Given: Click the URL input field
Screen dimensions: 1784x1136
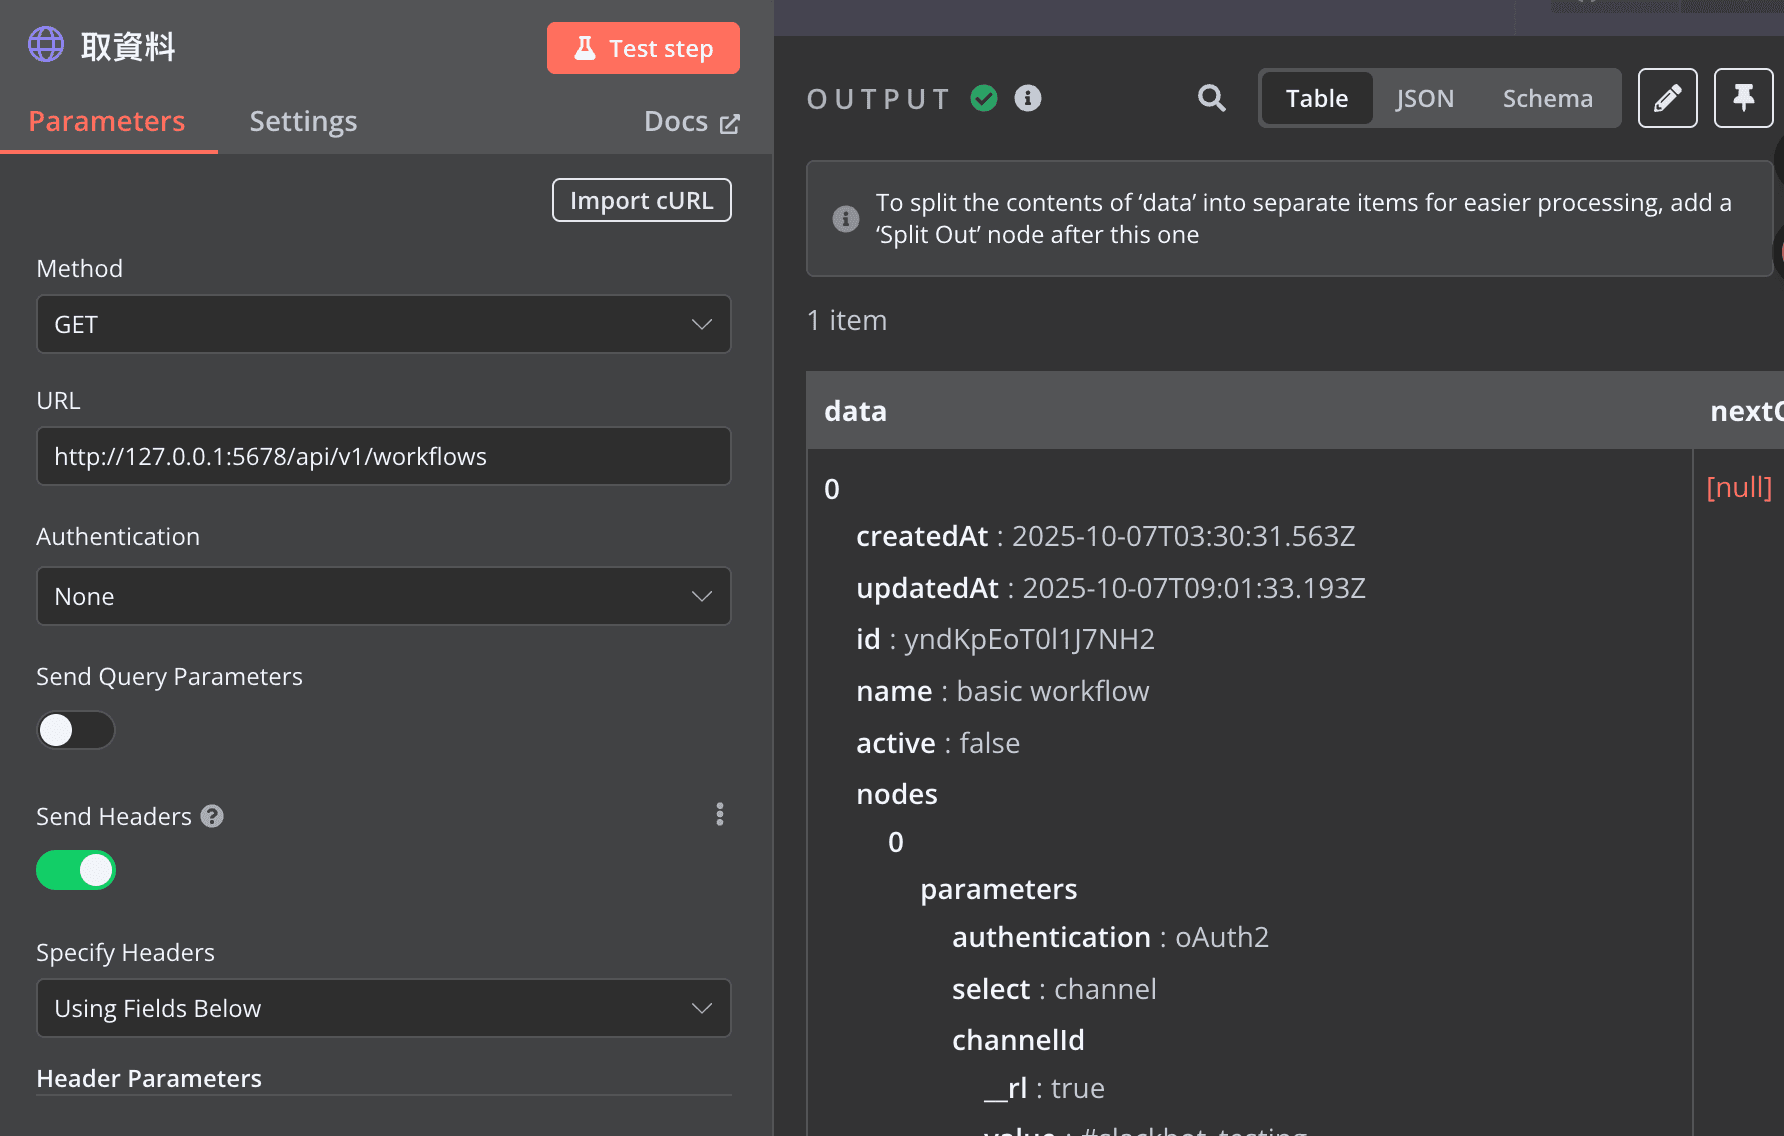Looking at the screenshot, I should coord(383,456).
